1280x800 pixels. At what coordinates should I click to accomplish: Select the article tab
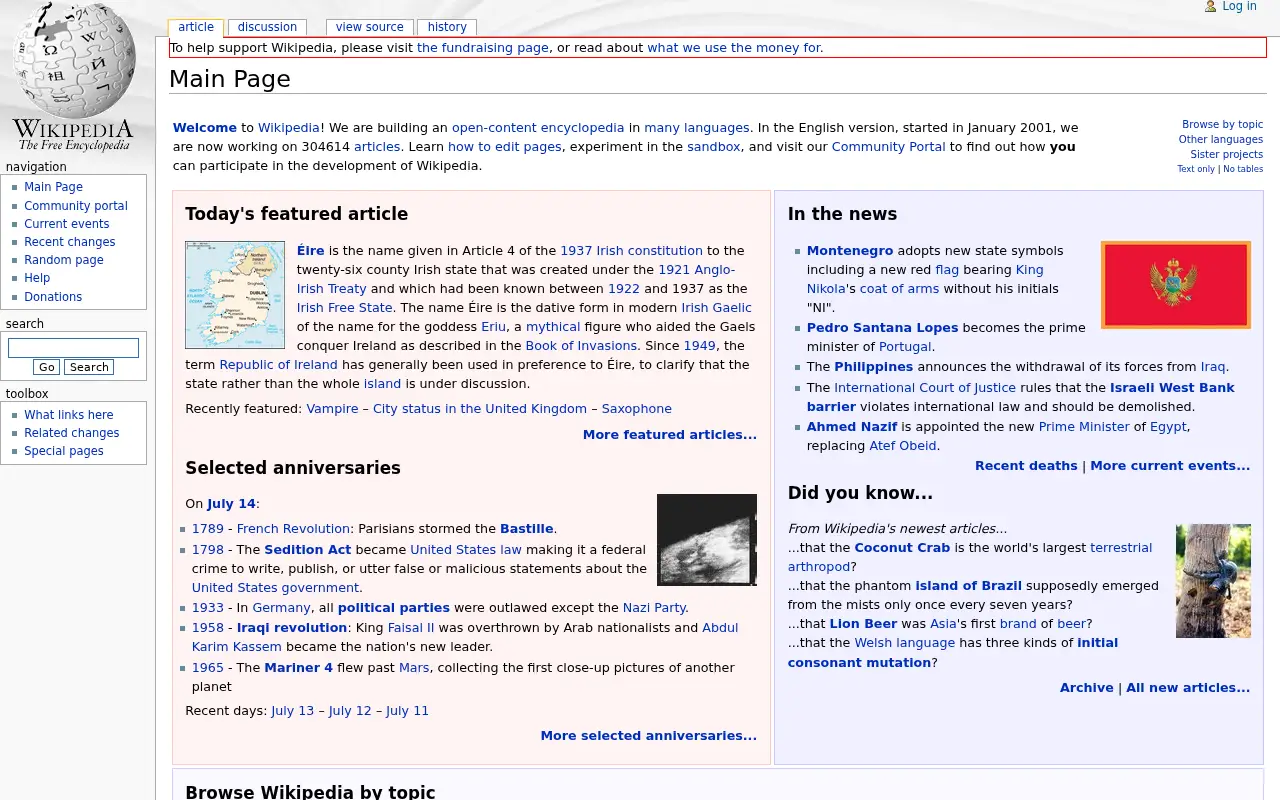click(196, 27)
